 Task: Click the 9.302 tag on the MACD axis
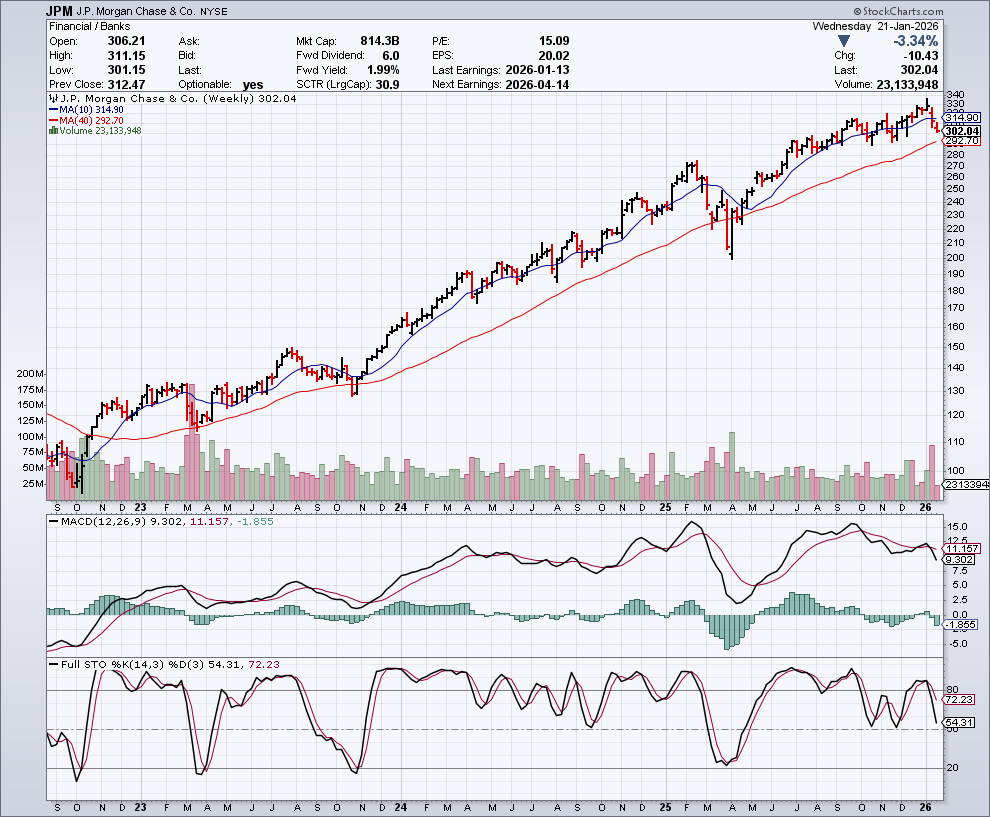tap(959, 559)
